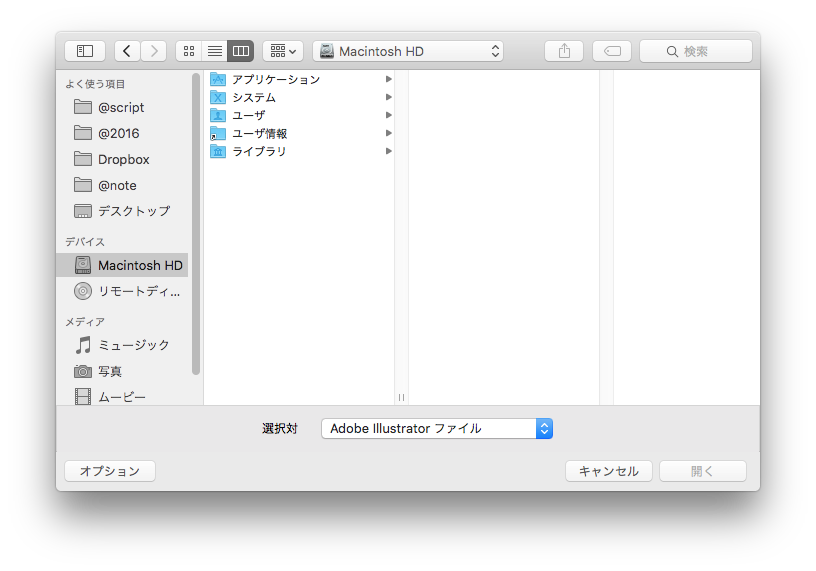This screenshot has width=816, height=571.
Task: Click the オプション button
Action: pos(110,471)
